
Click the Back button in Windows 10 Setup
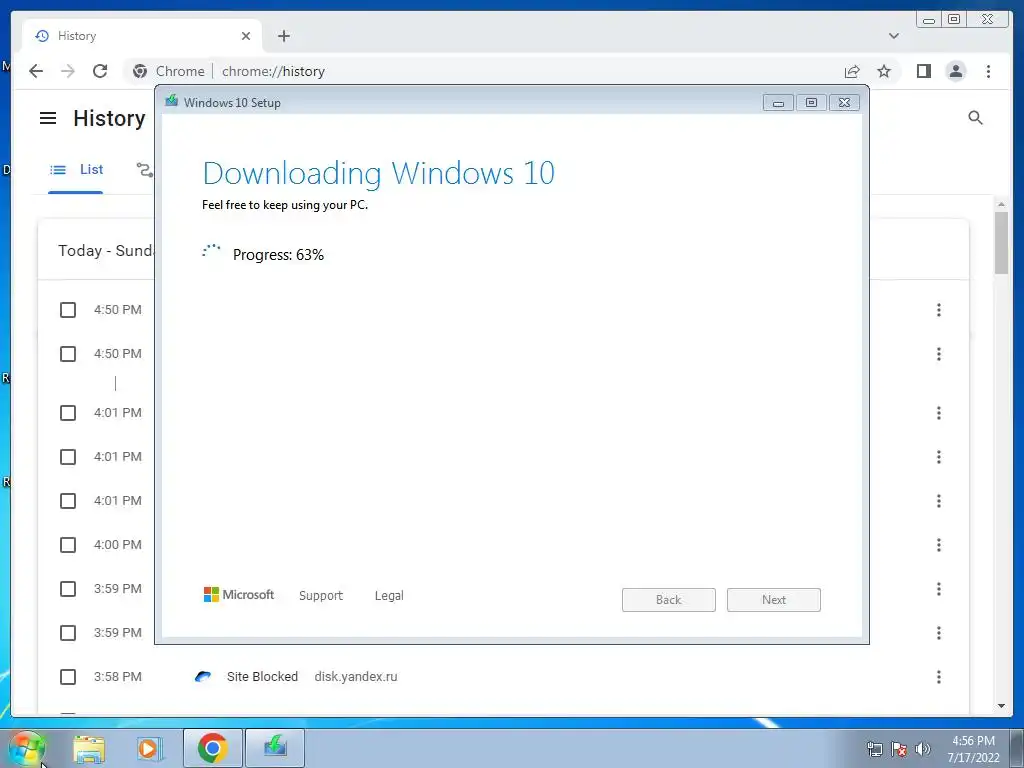point(669,600)
